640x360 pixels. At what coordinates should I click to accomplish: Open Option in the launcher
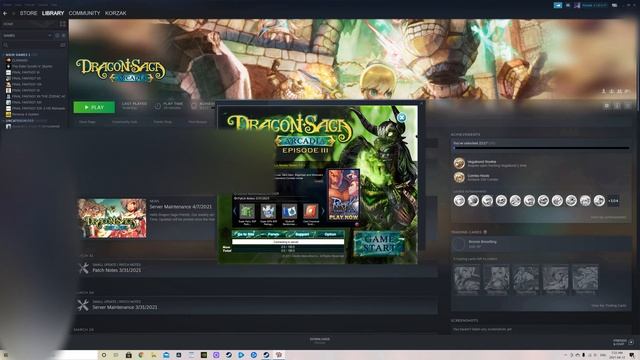(x=330, y=234)
